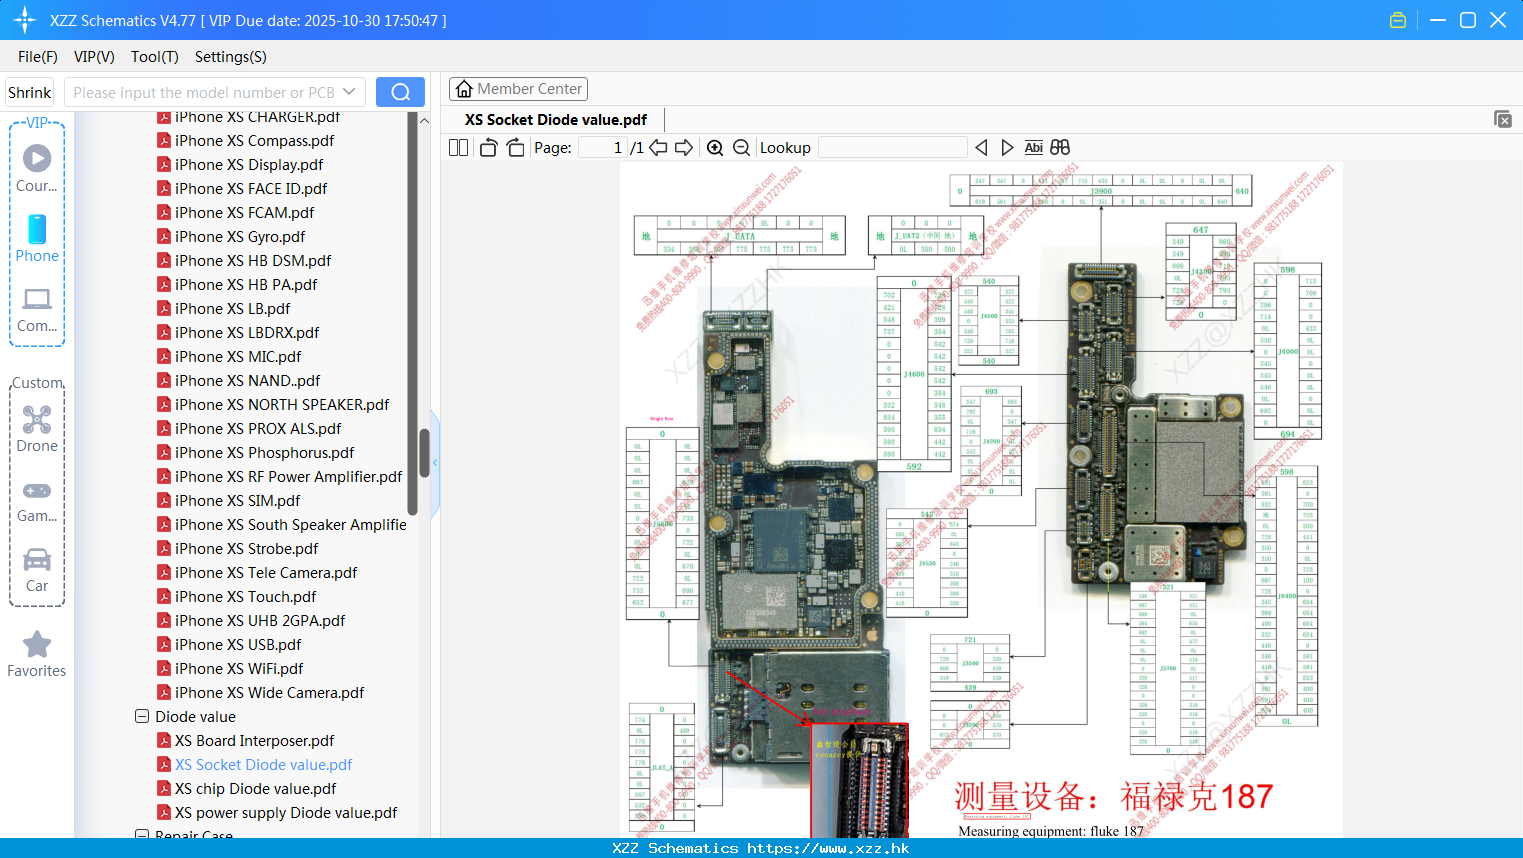
Task: Open iPhone XS Phosphorus.pdf
Action: [x=264, y=452]
